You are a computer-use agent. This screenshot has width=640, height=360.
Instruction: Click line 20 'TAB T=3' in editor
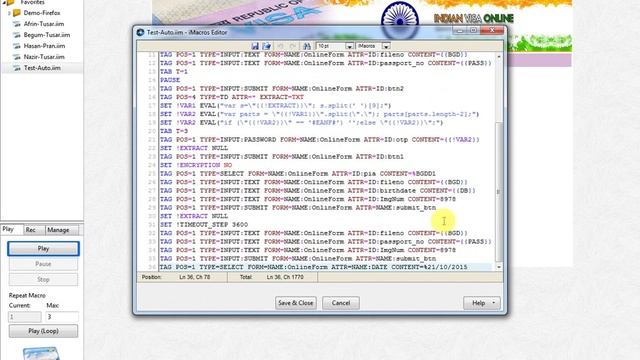click(174, 131)
